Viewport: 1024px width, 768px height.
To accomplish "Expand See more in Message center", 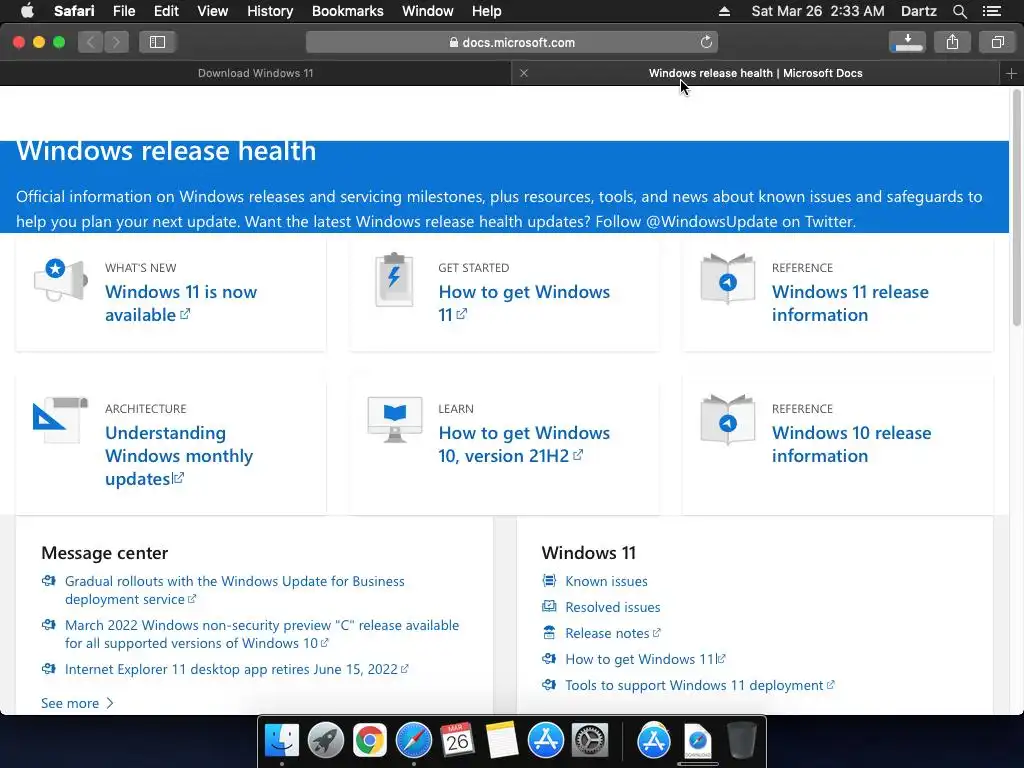I will pyautogui.click(x=77, y=703).
